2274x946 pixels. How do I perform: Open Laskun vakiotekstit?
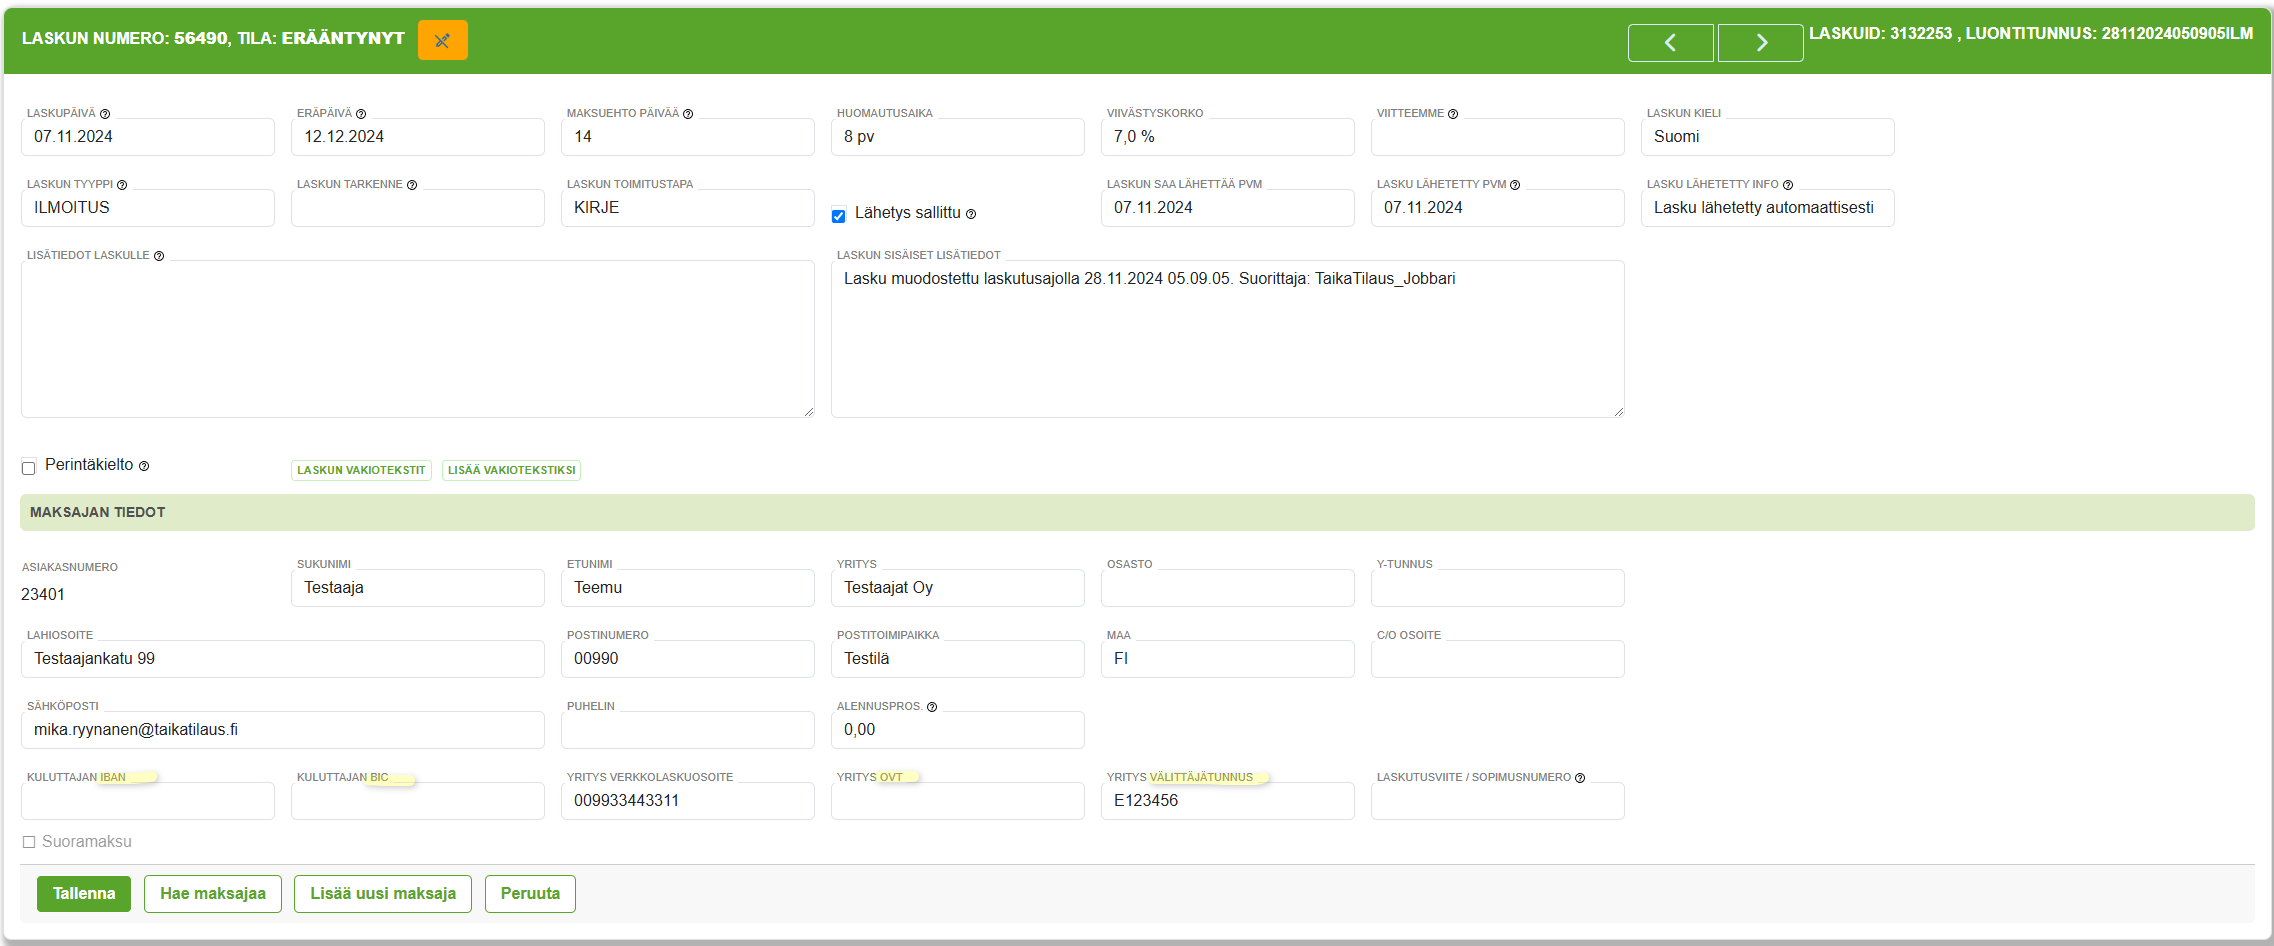[361, 470]
